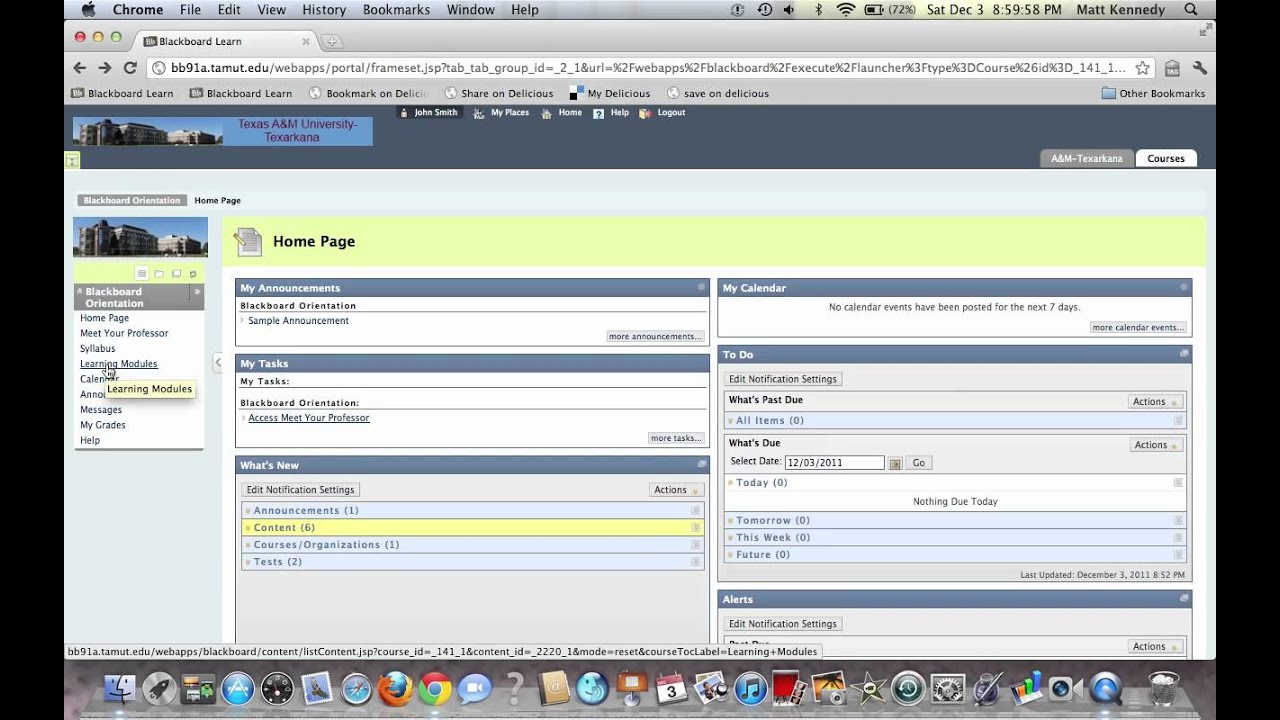Launch Firefox from the dock
Screen dimensions: 1280x720
tap(396, 688)
